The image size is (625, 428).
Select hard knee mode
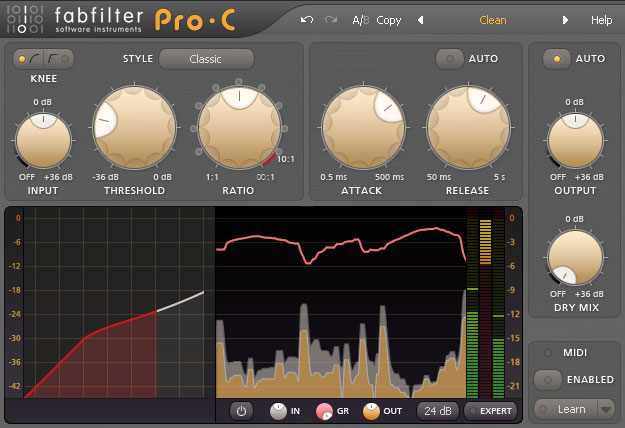tap(59, 59)
